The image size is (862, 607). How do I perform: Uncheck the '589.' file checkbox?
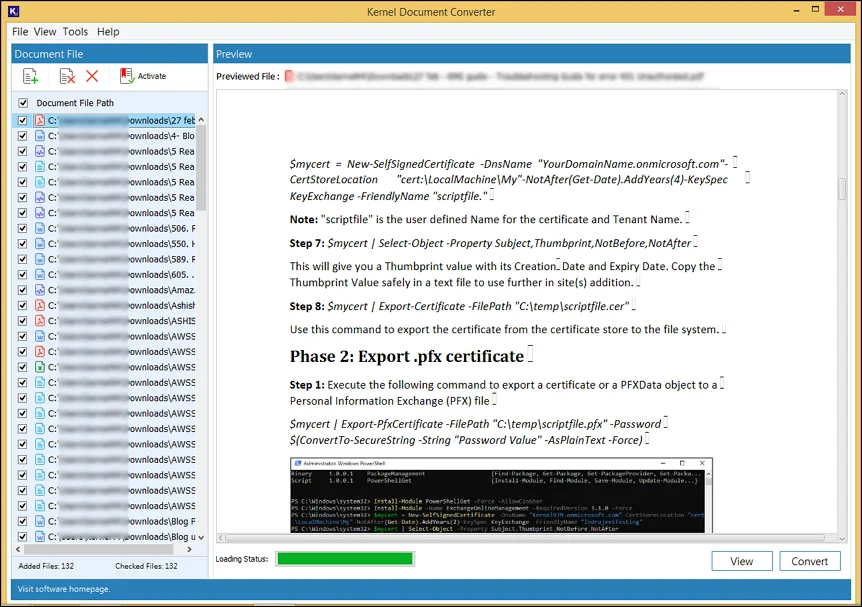click(23, 258)
